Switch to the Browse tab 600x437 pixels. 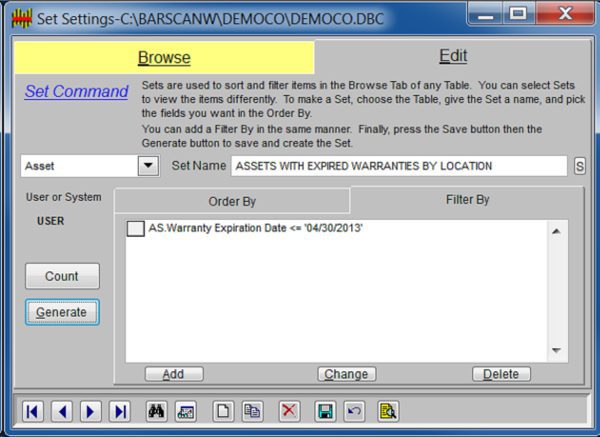click(x=164, y=57)
